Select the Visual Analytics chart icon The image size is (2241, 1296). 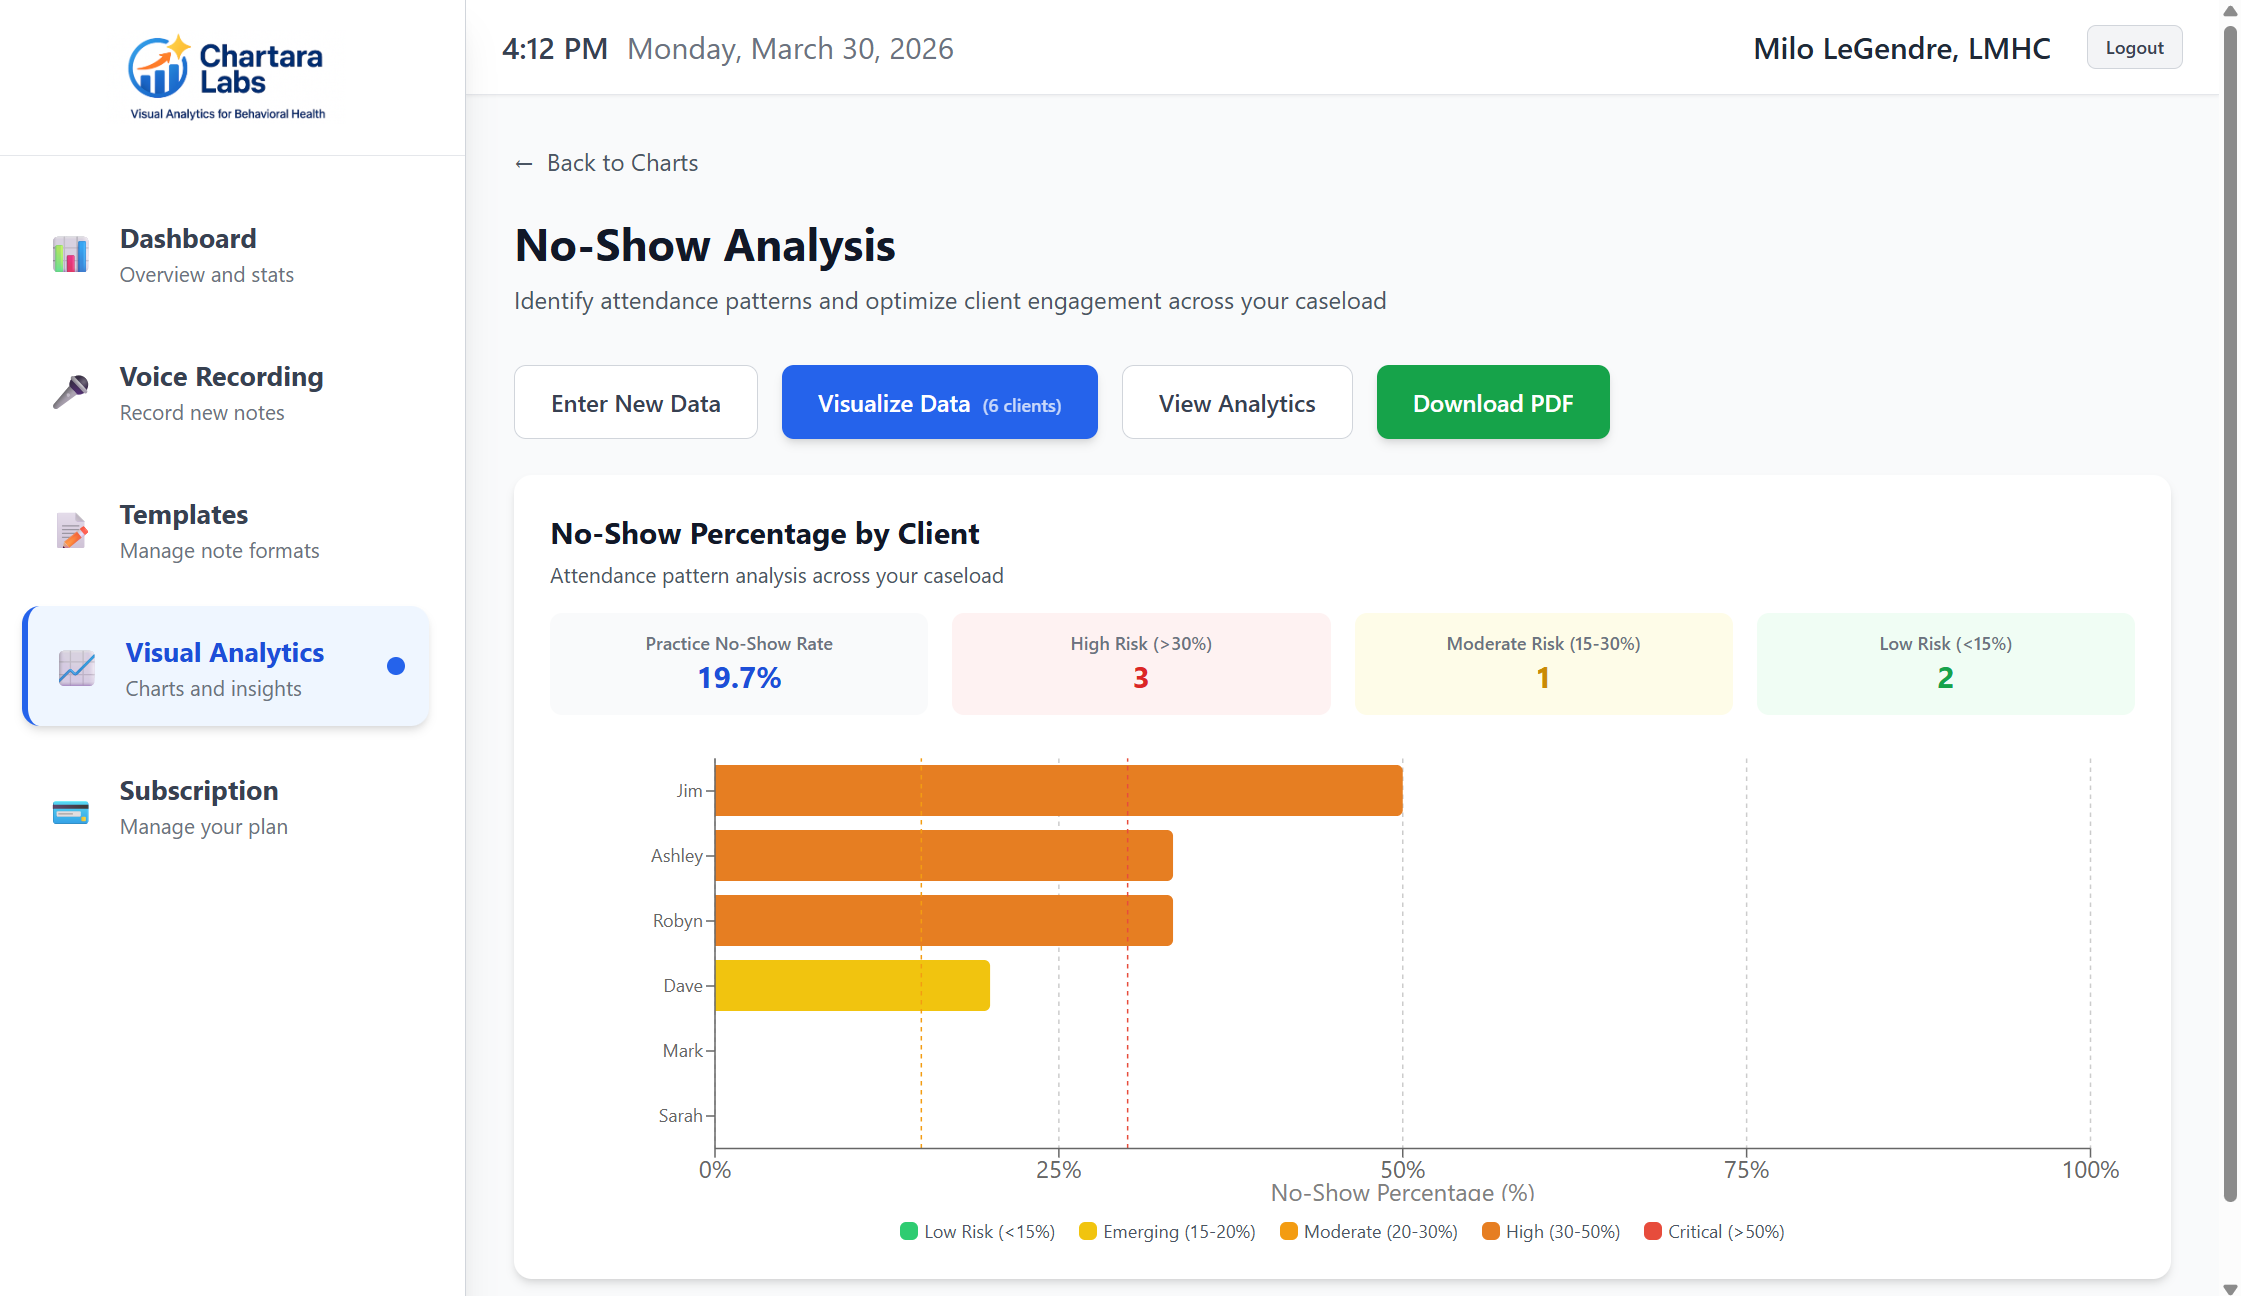75,668
